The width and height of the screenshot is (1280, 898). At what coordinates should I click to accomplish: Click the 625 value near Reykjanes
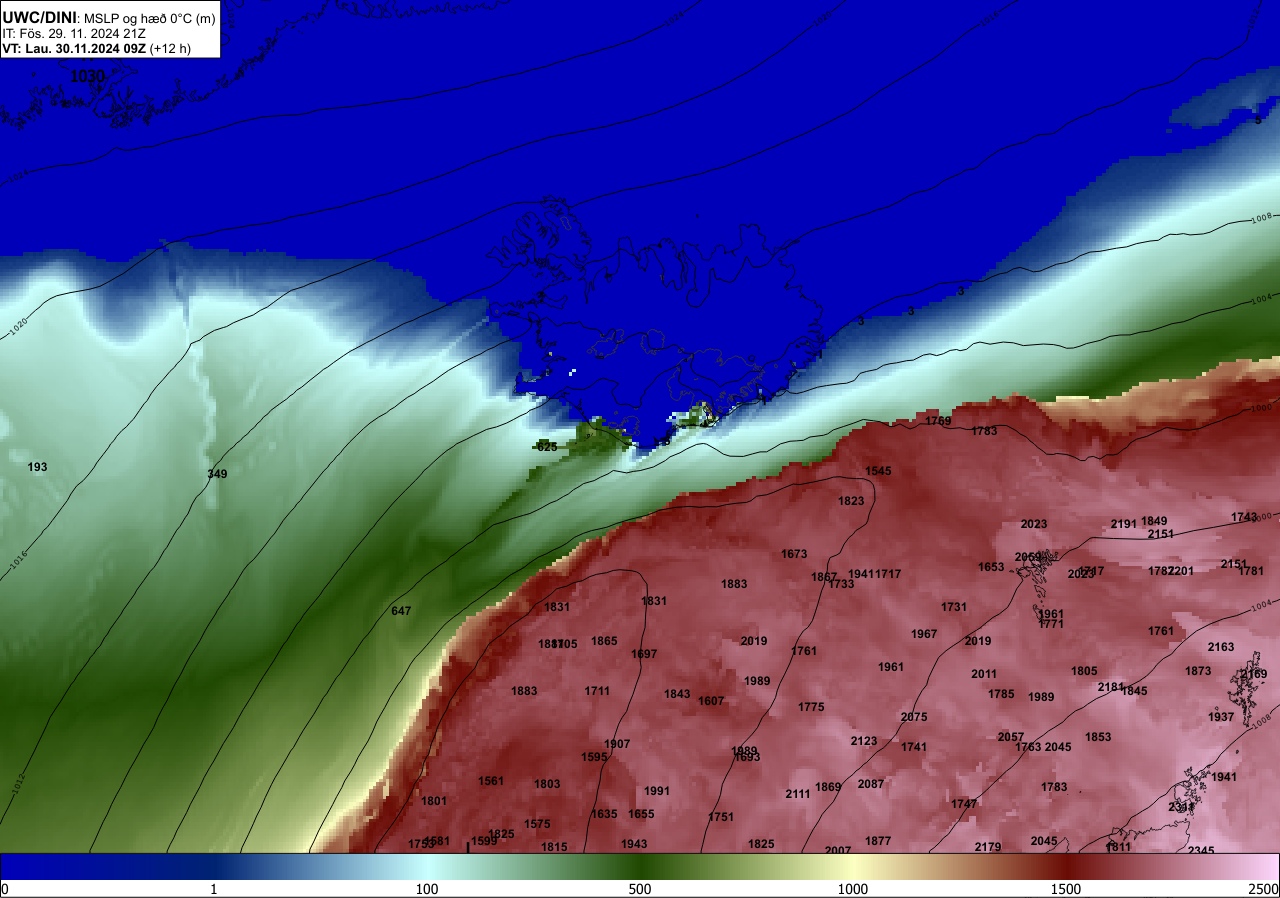point(547,447)
